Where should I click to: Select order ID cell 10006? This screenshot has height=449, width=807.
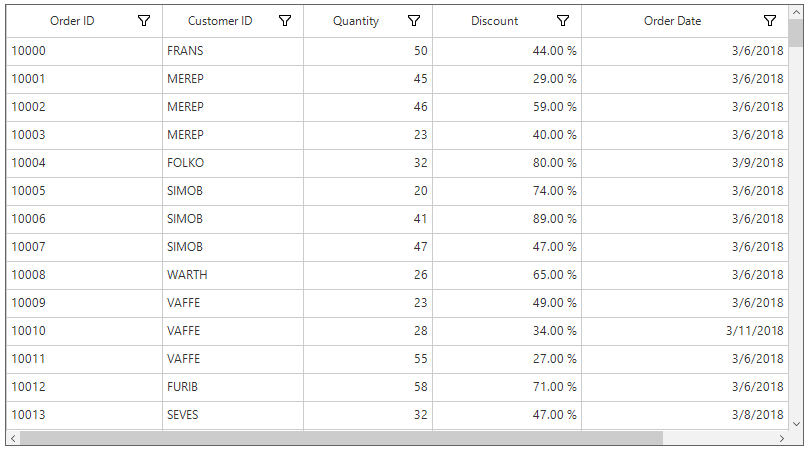point(84,219)
